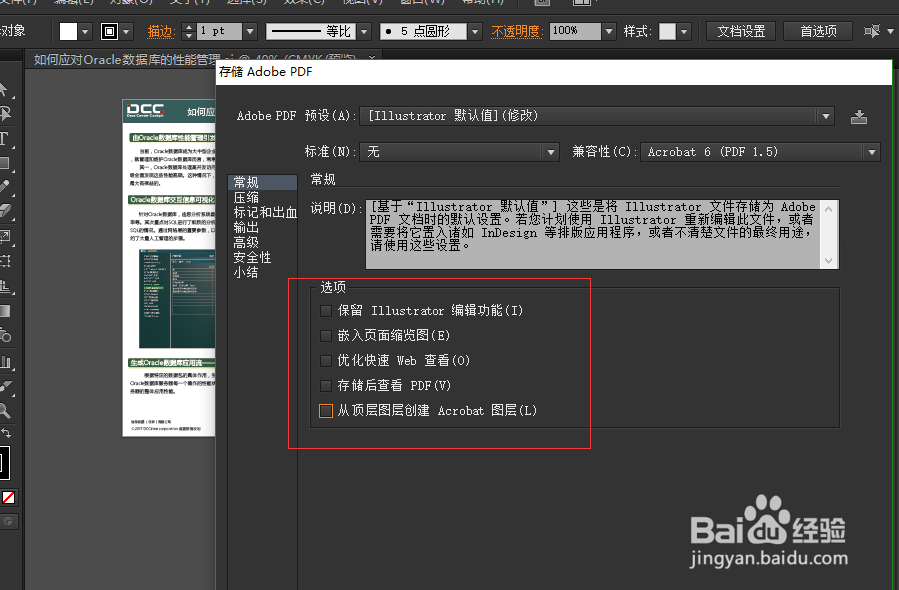
Task: Open the 描边 stroke panel link
Action: point(161,32)
